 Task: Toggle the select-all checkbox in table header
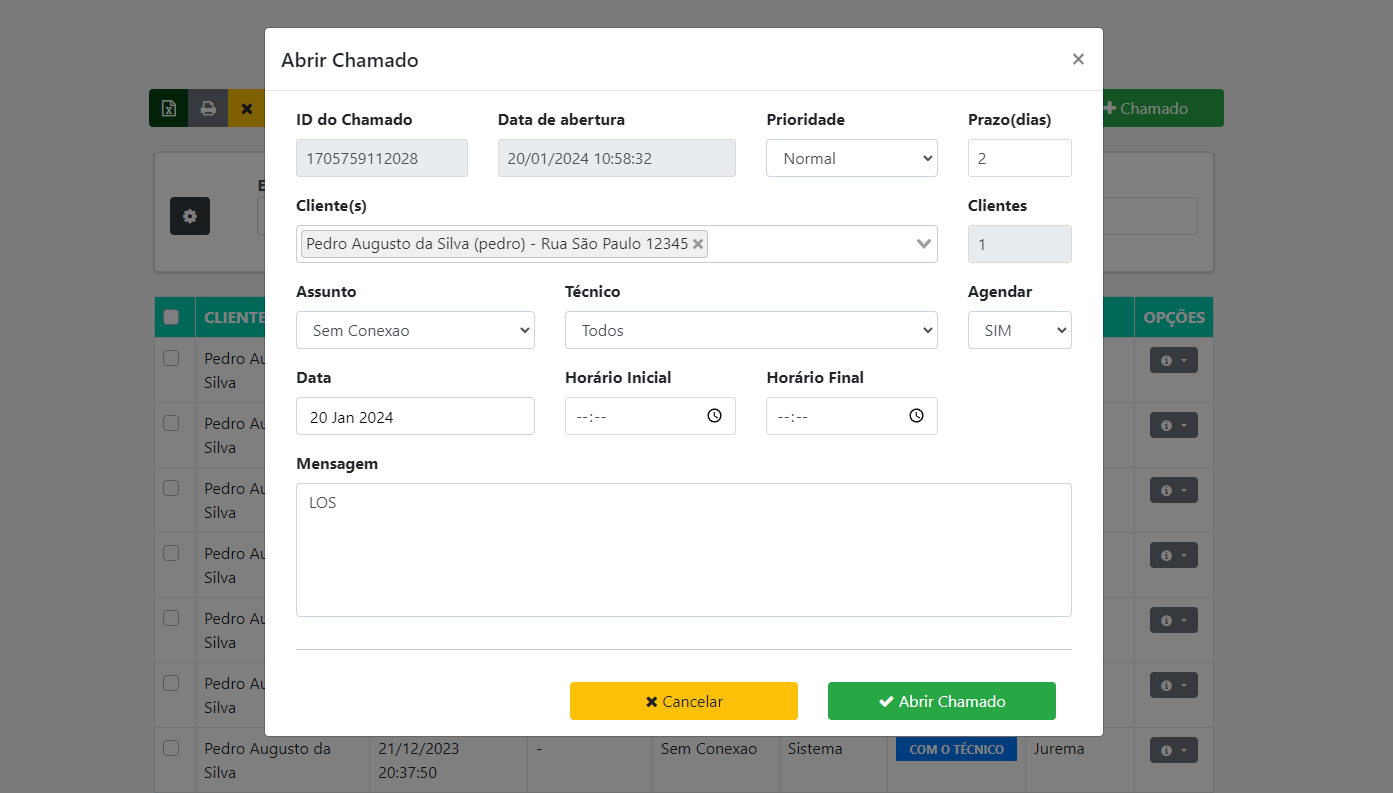point(171,317)
